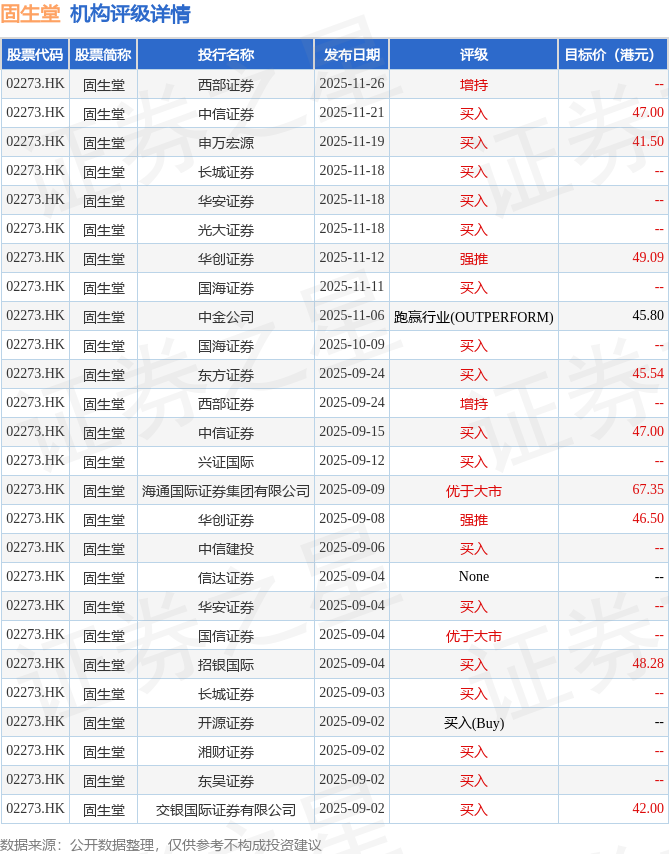Image resolution: width=669 pixels, height=854 pixels.
Task: Select the 兴证国际 cell
Action: coord(226,462)
